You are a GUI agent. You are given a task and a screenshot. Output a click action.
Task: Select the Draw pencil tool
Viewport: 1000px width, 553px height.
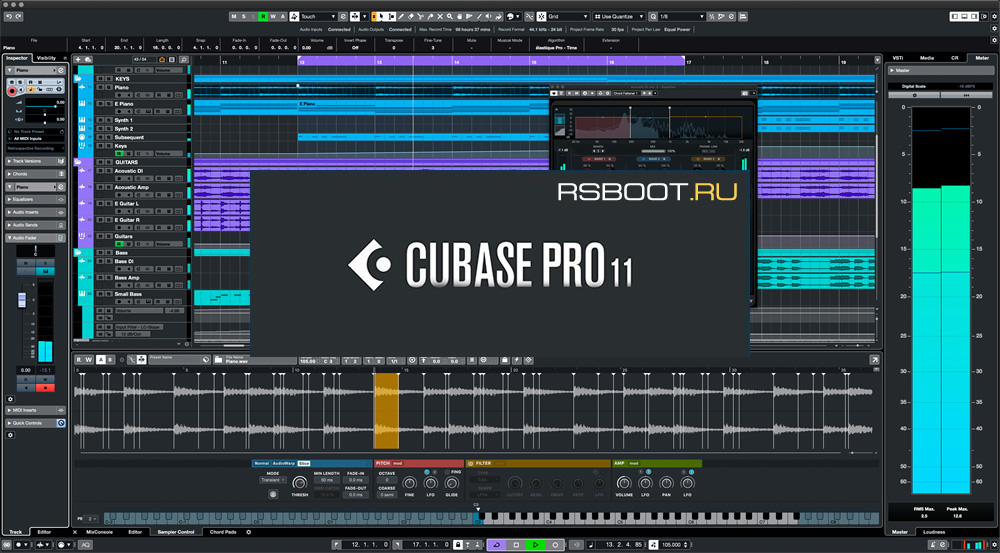[401, 17]
